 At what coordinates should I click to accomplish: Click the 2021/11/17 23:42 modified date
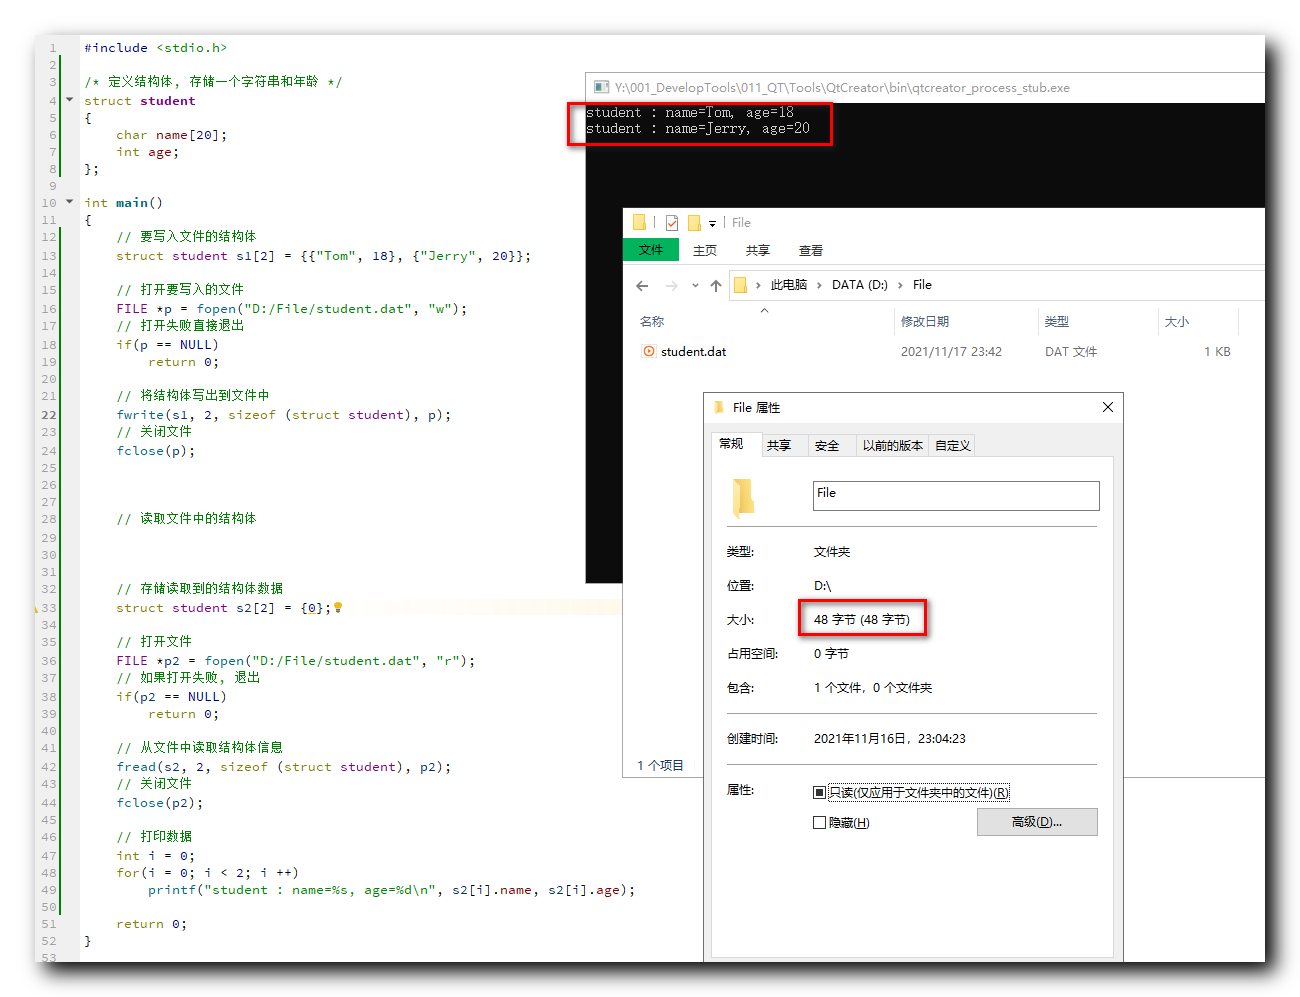951,352
